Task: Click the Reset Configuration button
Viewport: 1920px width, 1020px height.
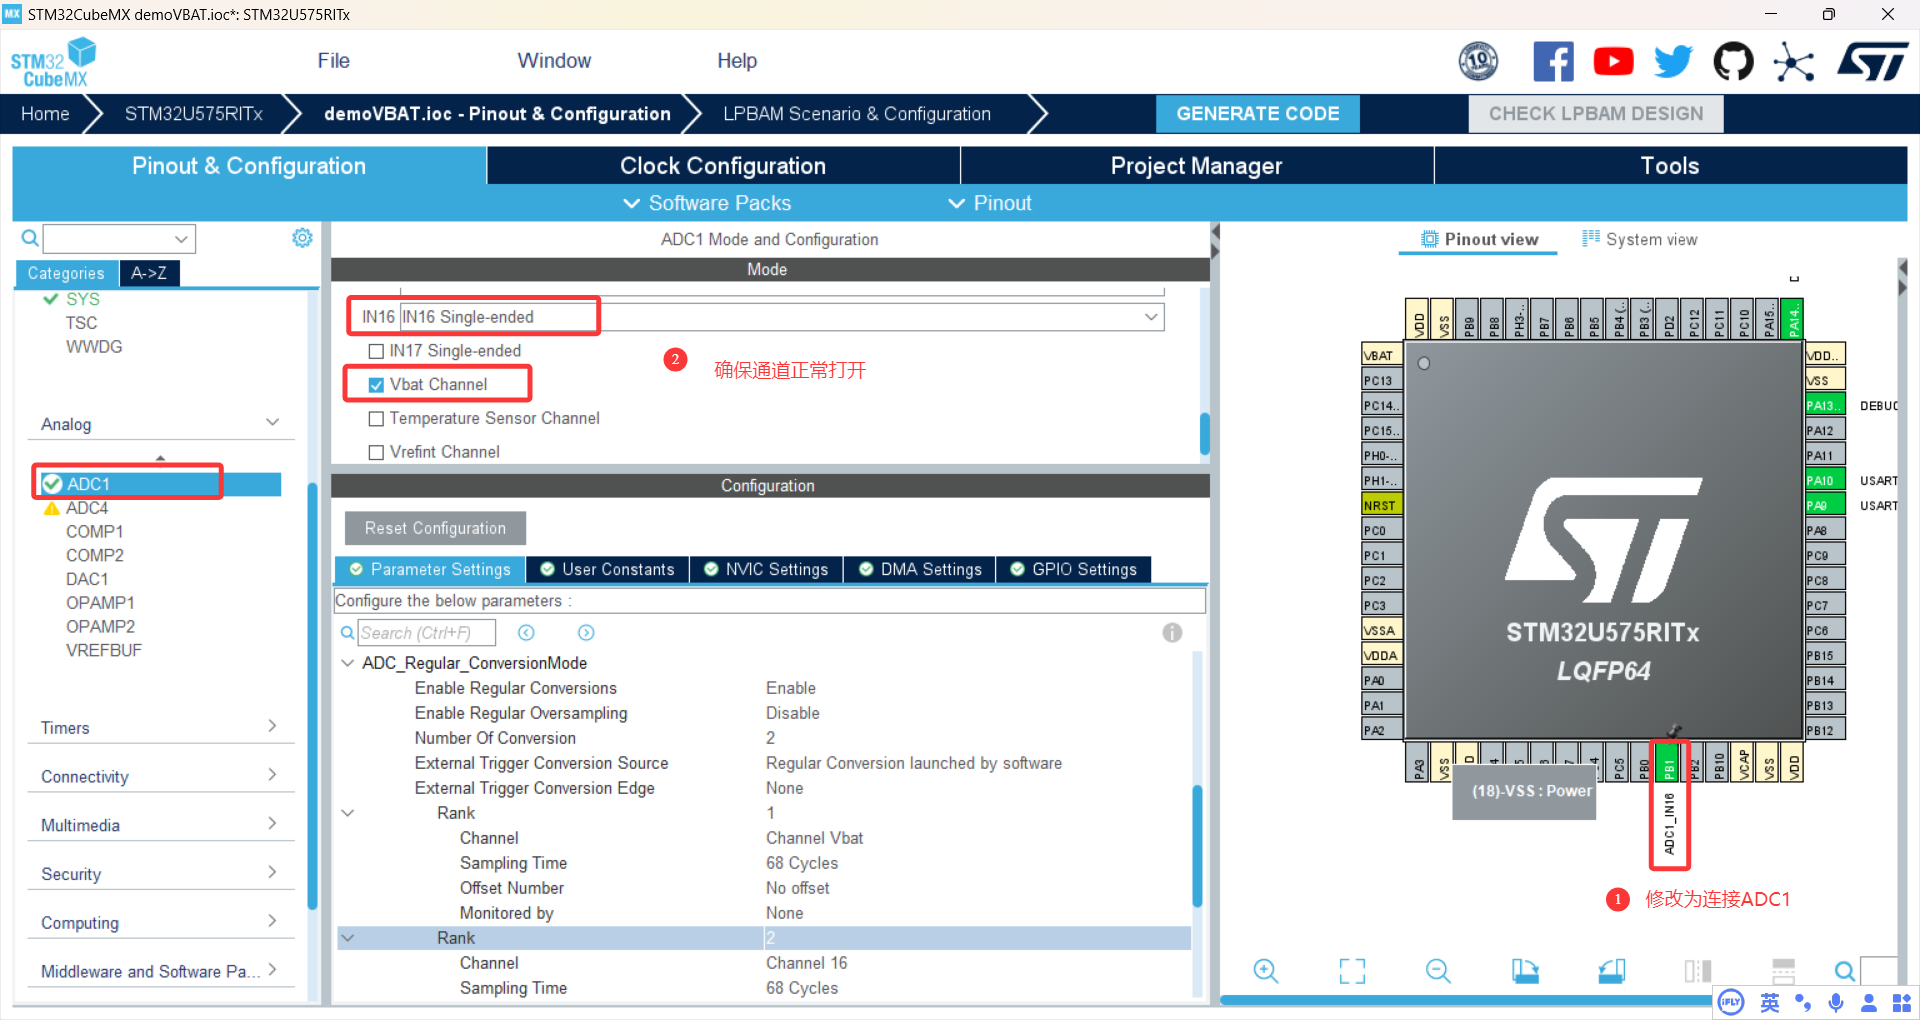Action: 435,528
